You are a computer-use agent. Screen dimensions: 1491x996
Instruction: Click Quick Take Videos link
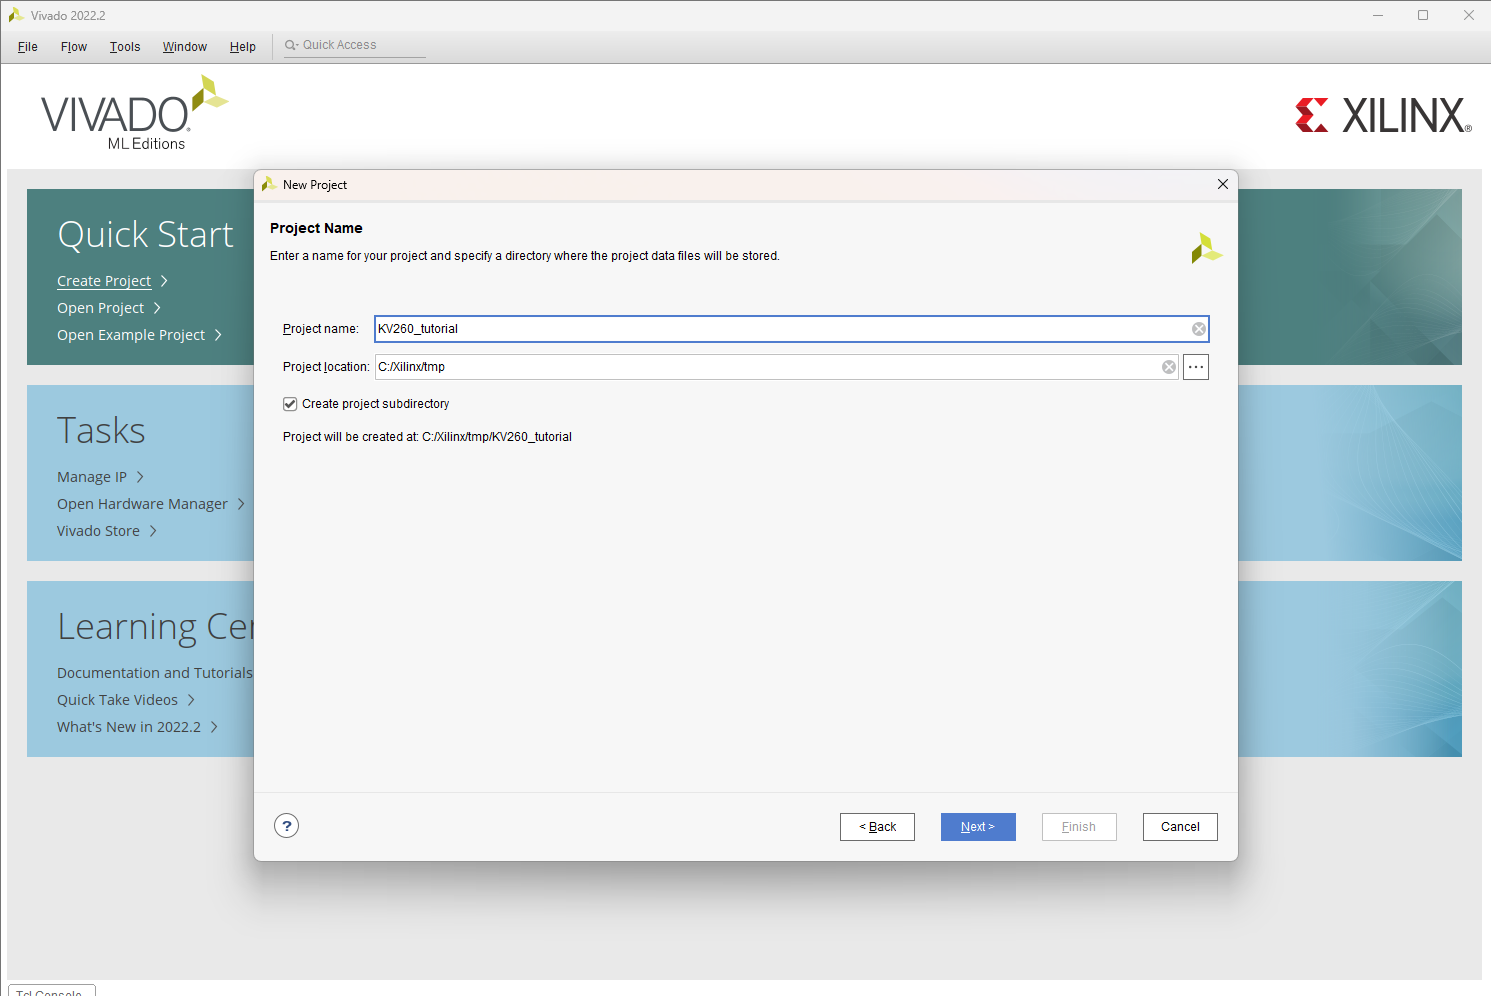click(117, 700)
